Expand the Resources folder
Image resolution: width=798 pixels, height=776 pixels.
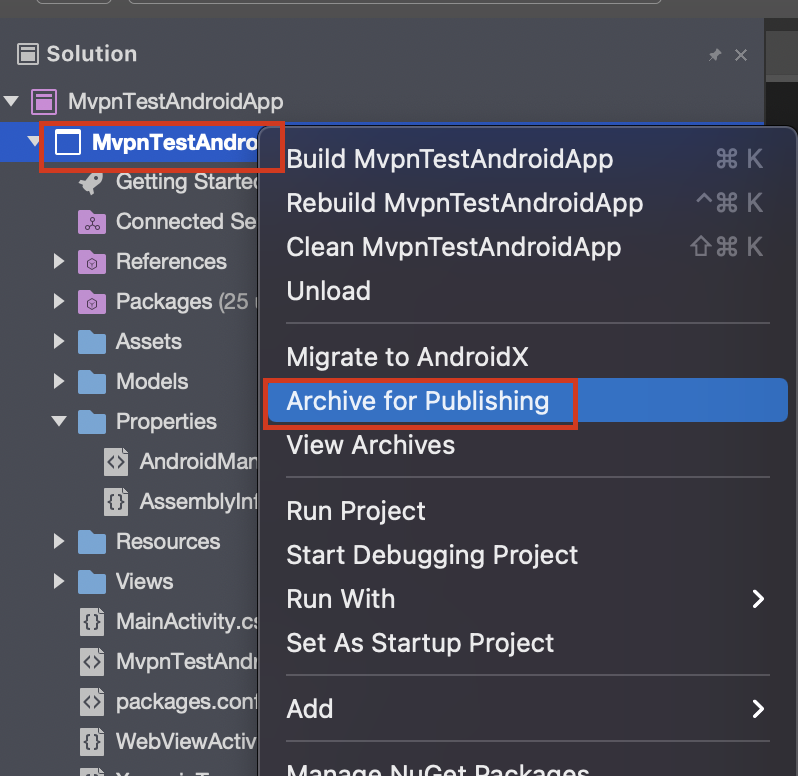[60, 542]
